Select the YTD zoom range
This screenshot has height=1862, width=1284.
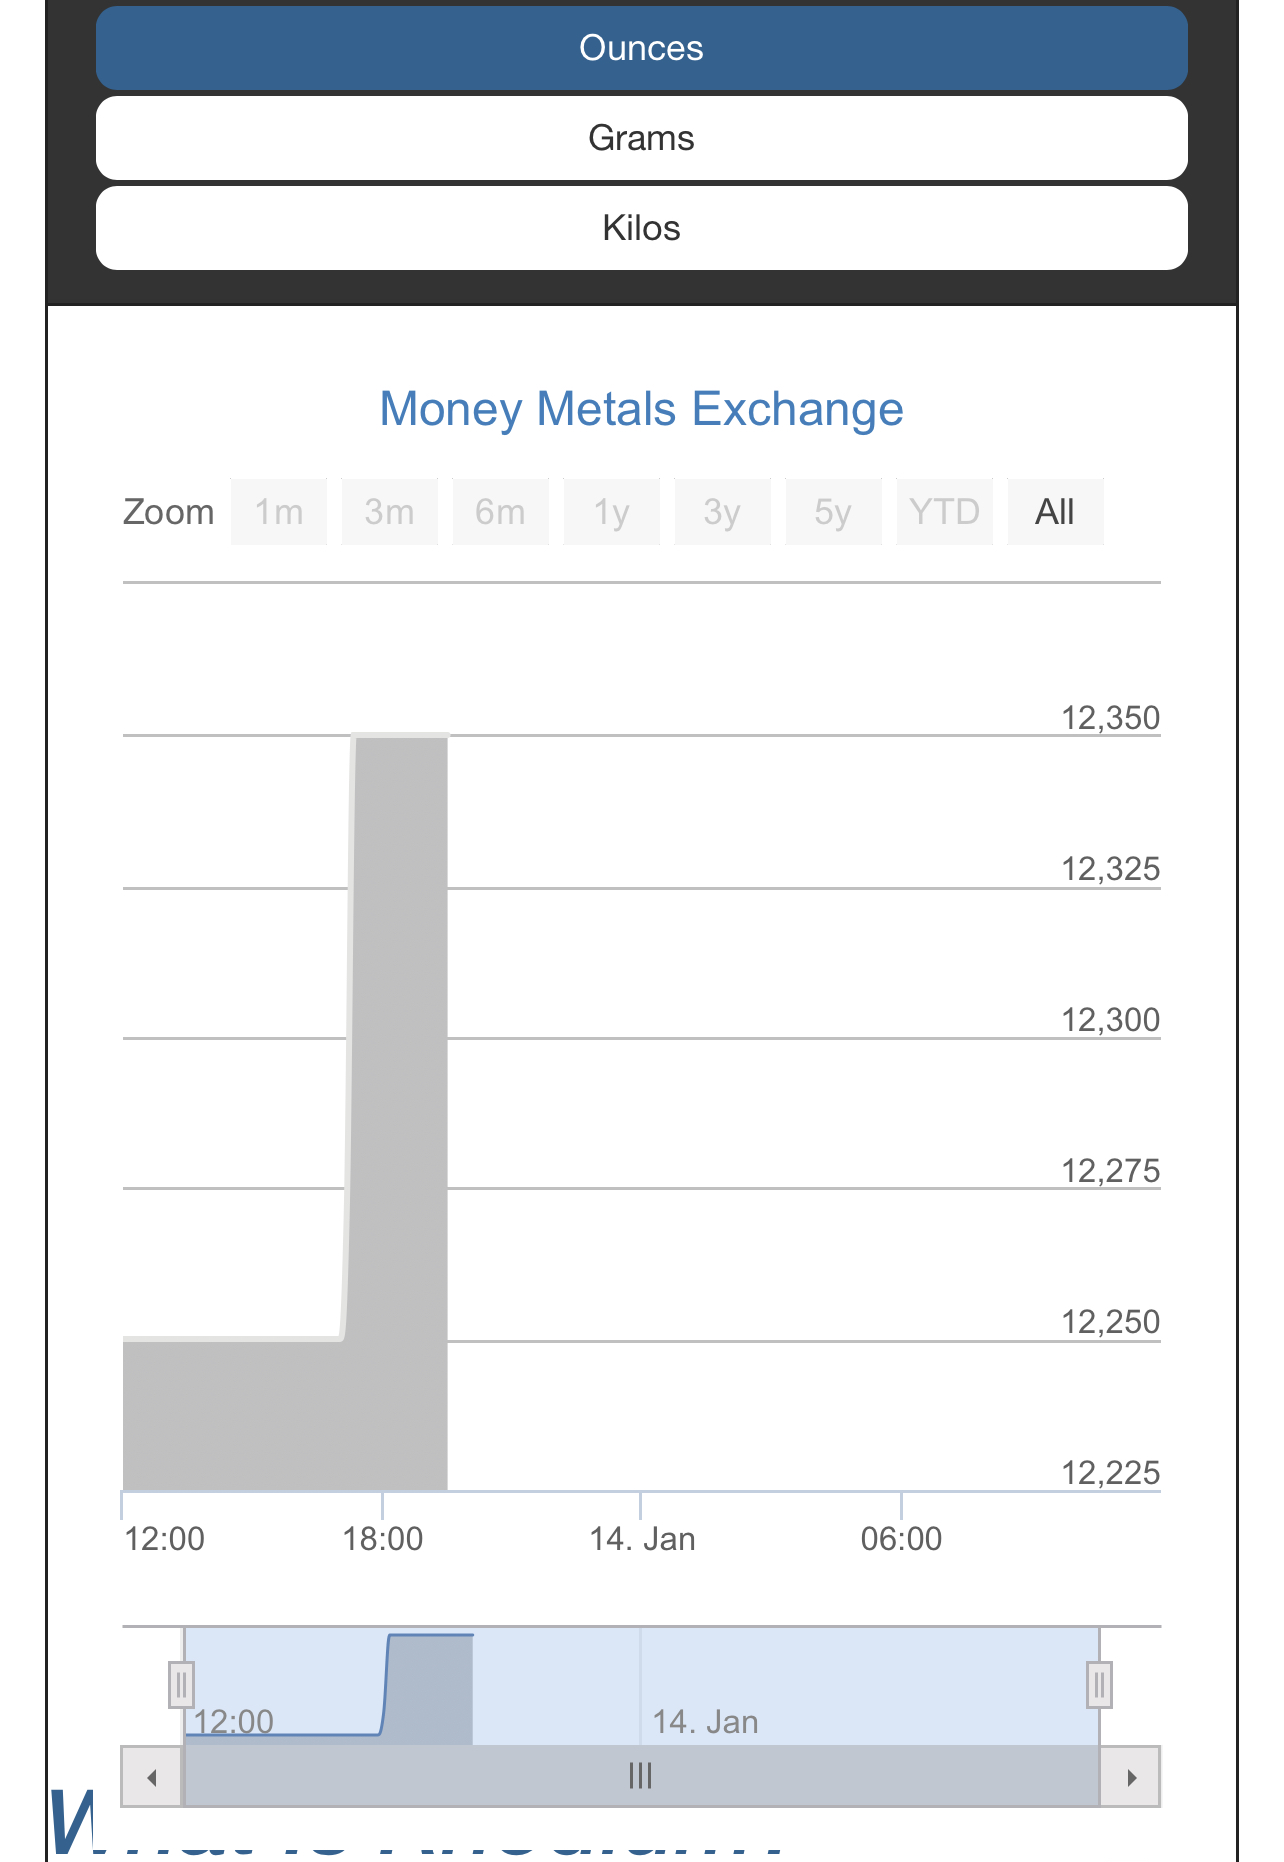[x=945, y=512]
